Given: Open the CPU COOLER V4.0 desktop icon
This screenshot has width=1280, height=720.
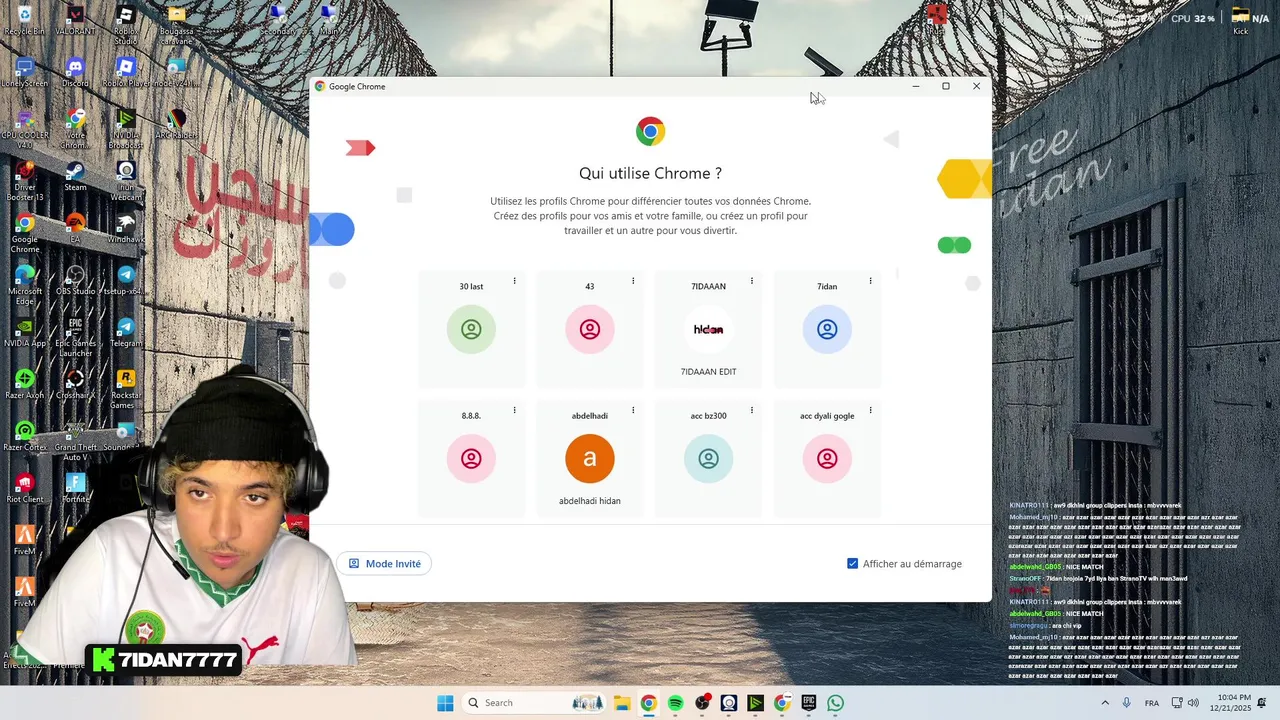Looking at the screenshot, I should coord(24,128).
